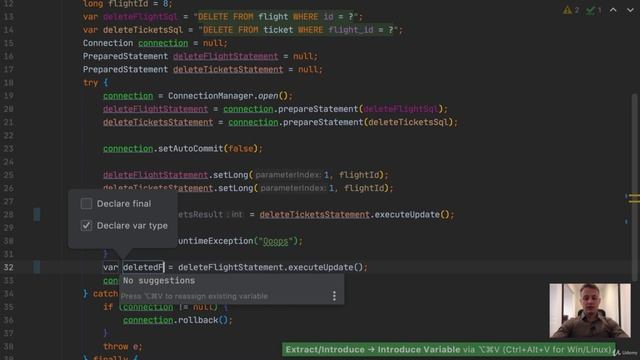This screenshot has width=640, height=360.
Task: Click 'open' method call on line 19
Action: [268, 96]
